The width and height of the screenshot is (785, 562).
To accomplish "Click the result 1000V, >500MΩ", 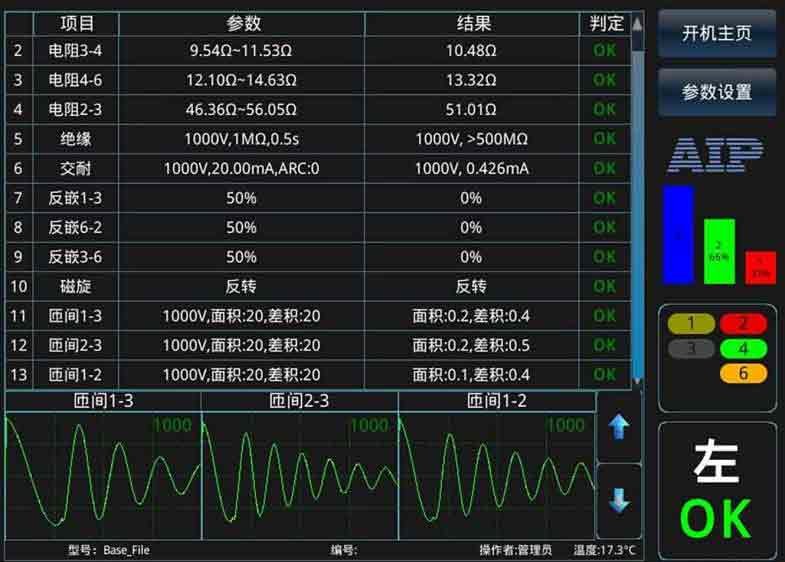I will coord(472,139).
